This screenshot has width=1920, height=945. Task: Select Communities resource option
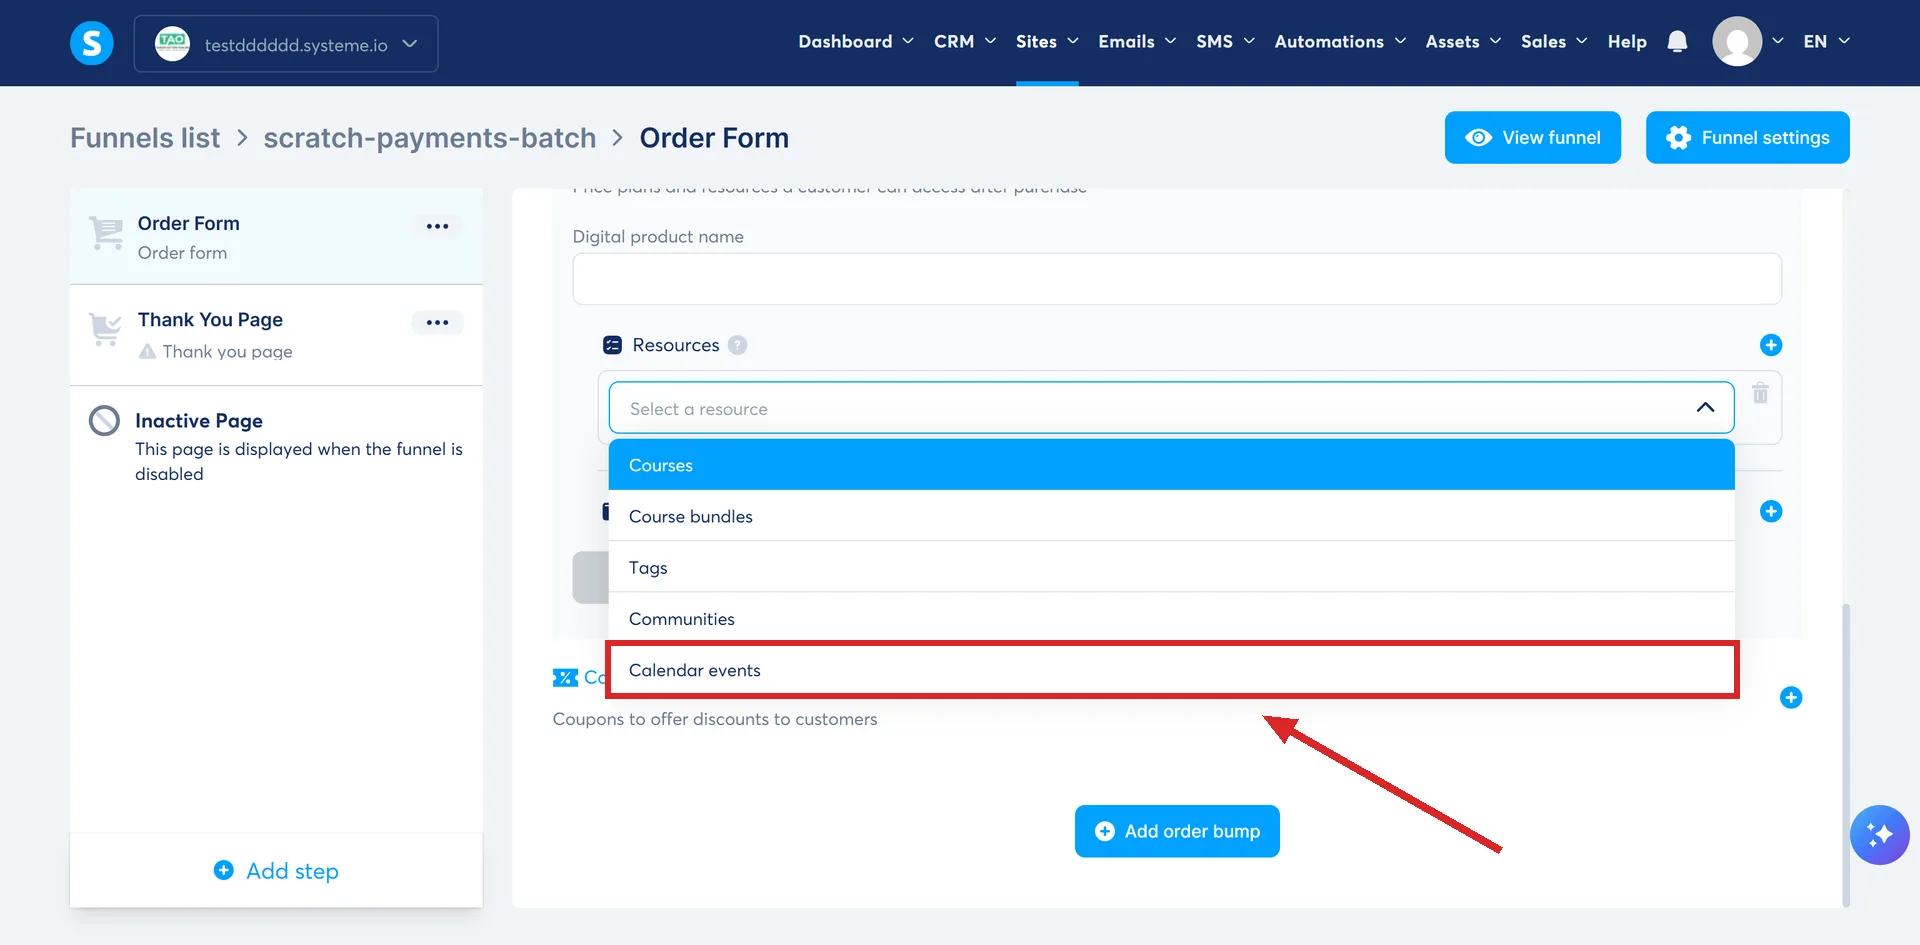tap(1171, 619)
